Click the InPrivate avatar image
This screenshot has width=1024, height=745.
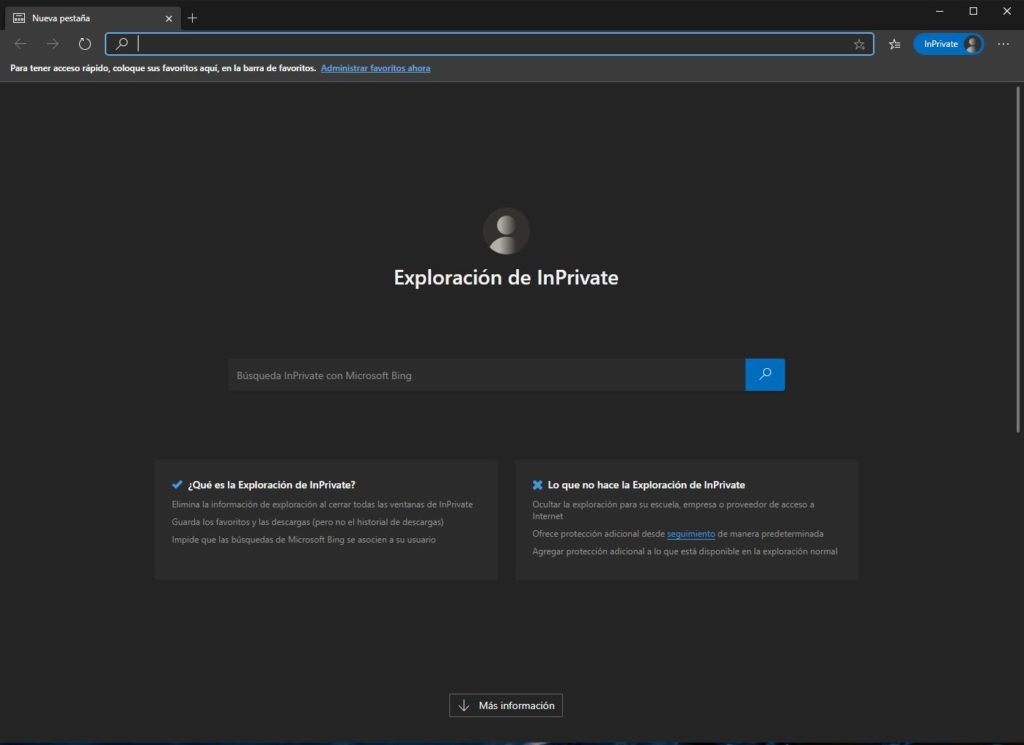[x=506, y=231]
